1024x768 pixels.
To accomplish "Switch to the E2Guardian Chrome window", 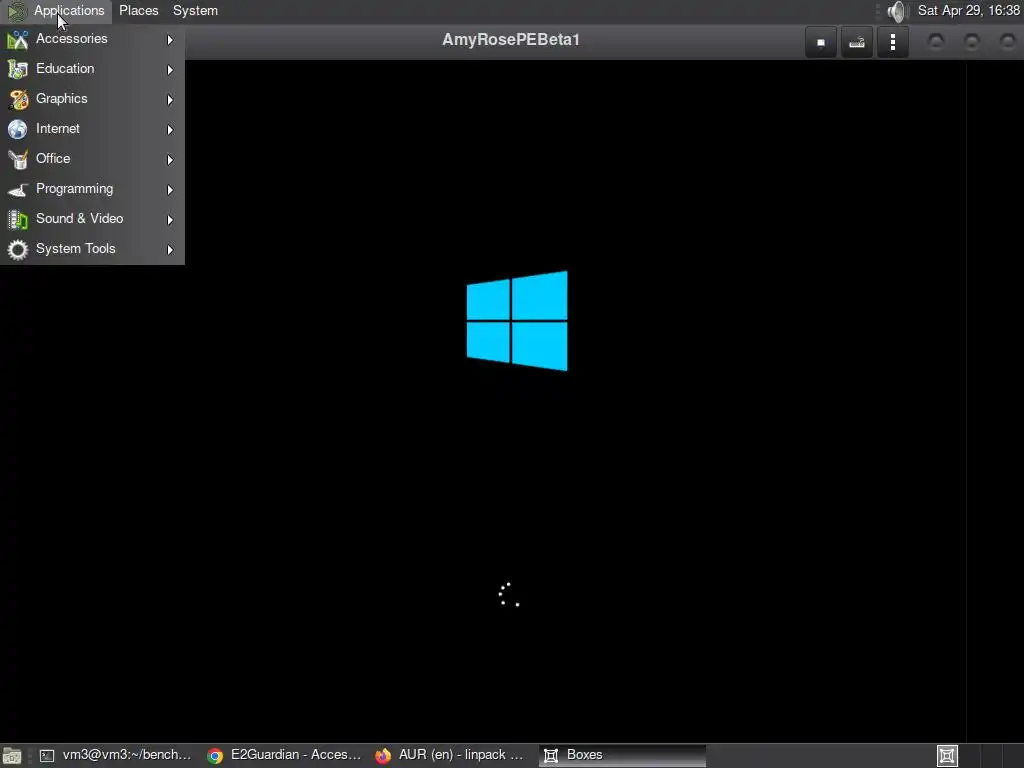I will [284, 755].
